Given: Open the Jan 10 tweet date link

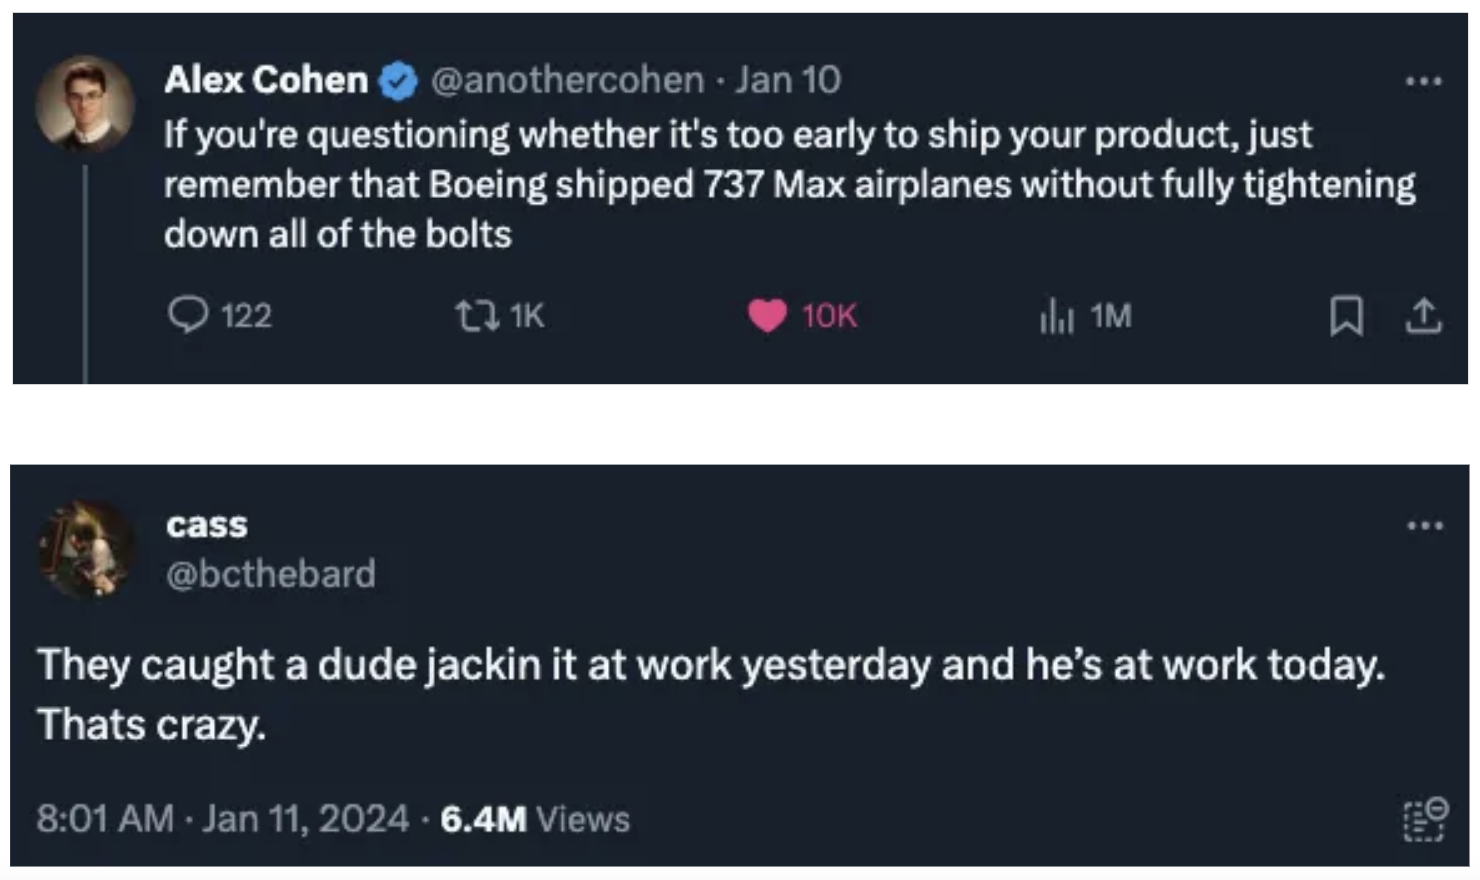Looking at the screenshot, I should pos(788,80).
